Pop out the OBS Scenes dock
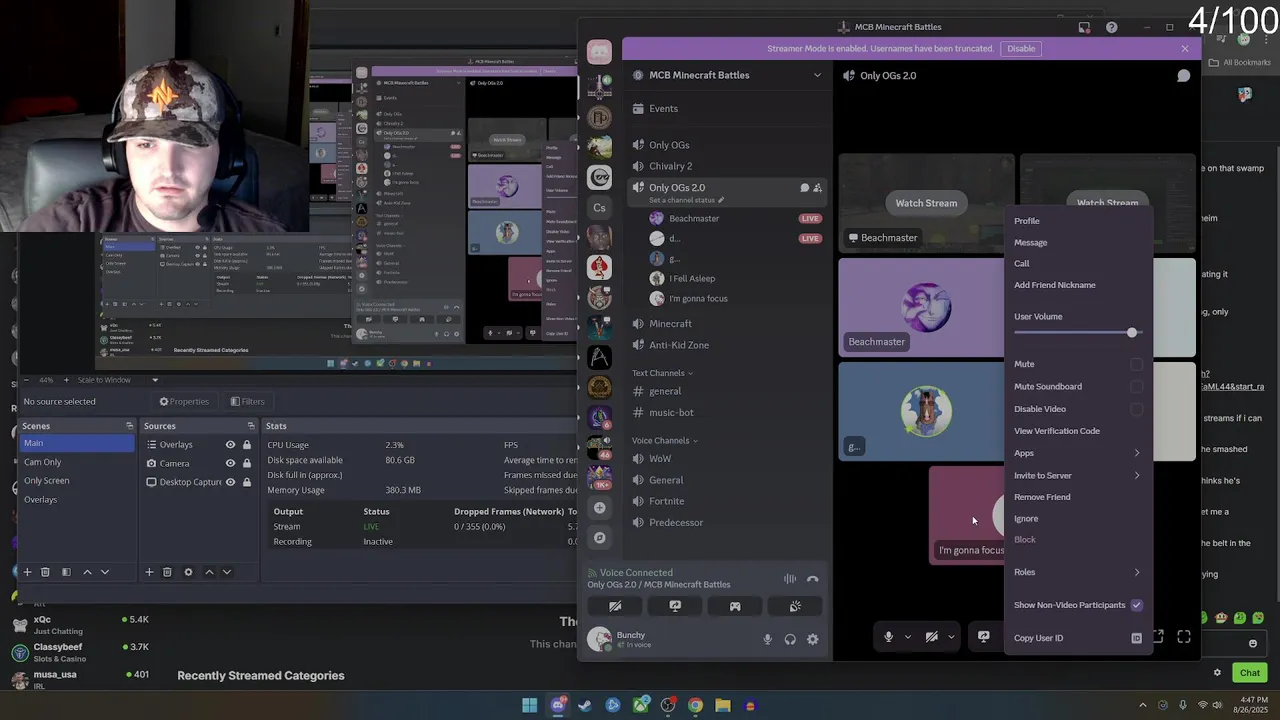1280x720 pixels. (129, 426)
